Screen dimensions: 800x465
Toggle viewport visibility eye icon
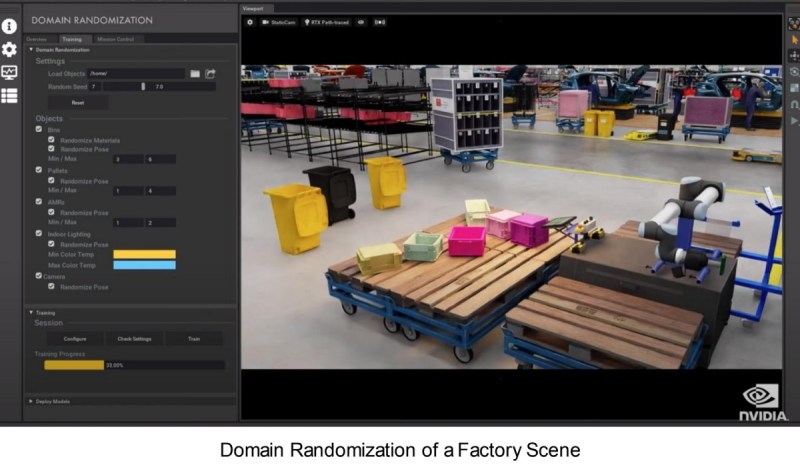click(x=361, y=22)
